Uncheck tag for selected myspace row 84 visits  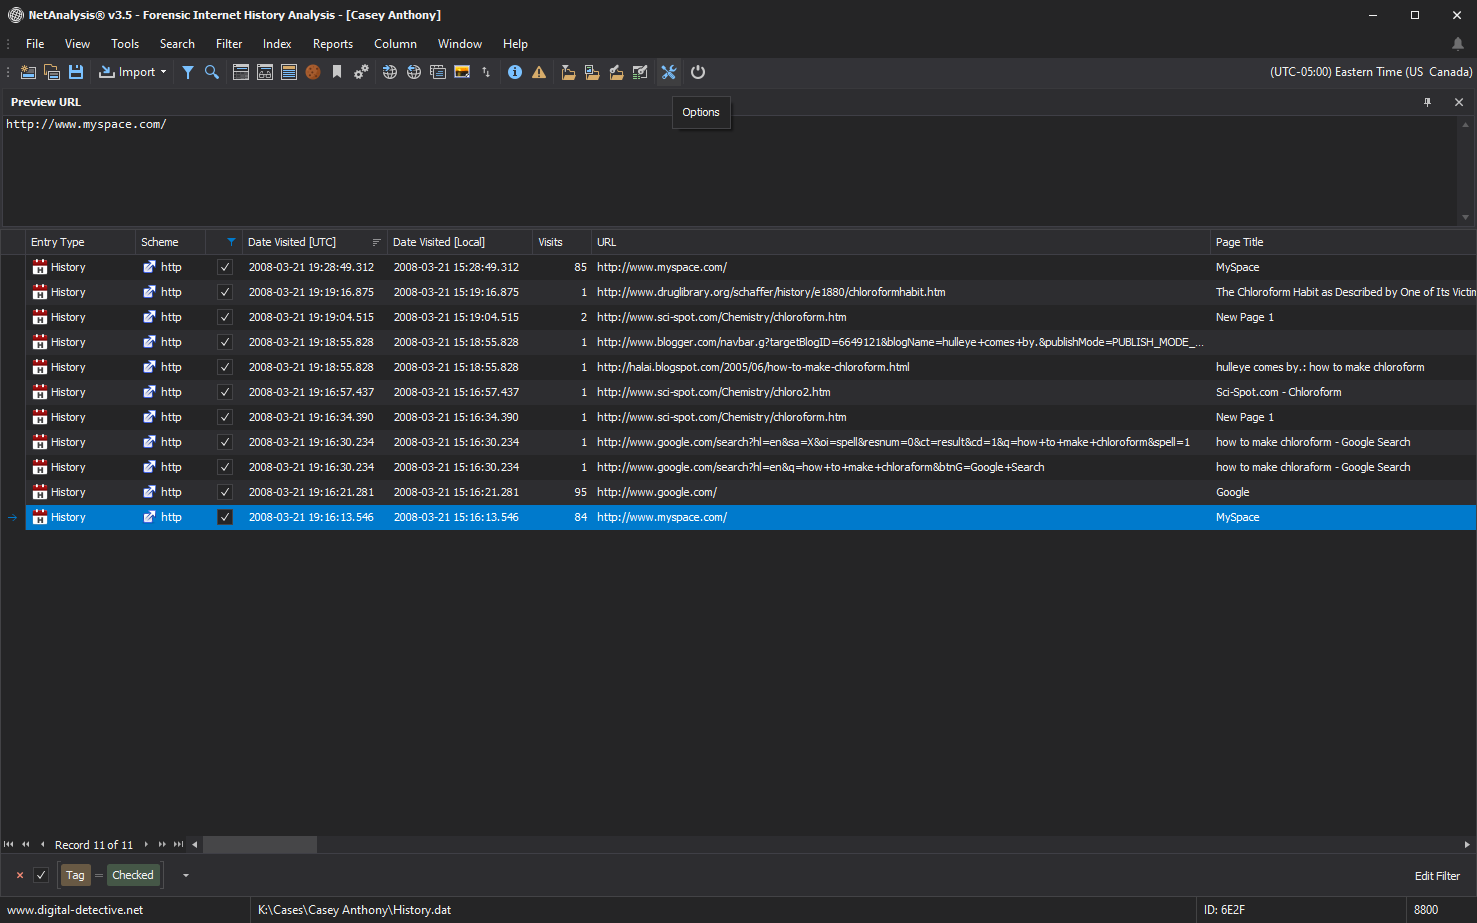click(x=225, y=517)
